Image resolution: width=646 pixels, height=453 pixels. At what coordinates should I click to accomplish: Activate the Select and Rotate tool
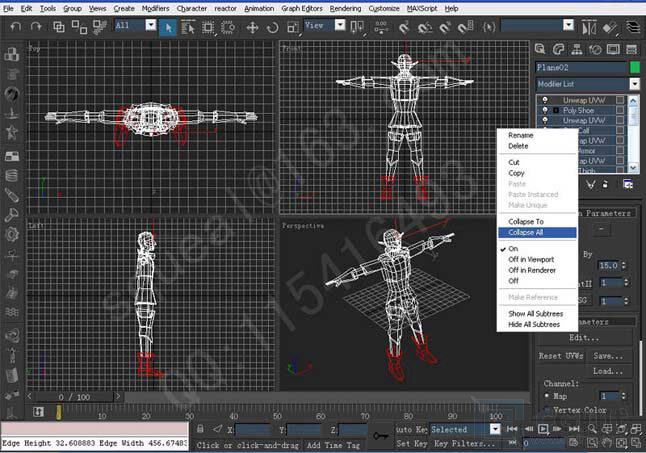point(272,28)
